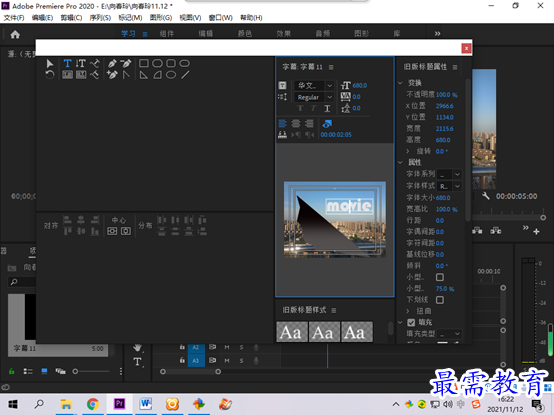
Task: Toggle Show Background Video eye icon
Action: pos(327,124)
